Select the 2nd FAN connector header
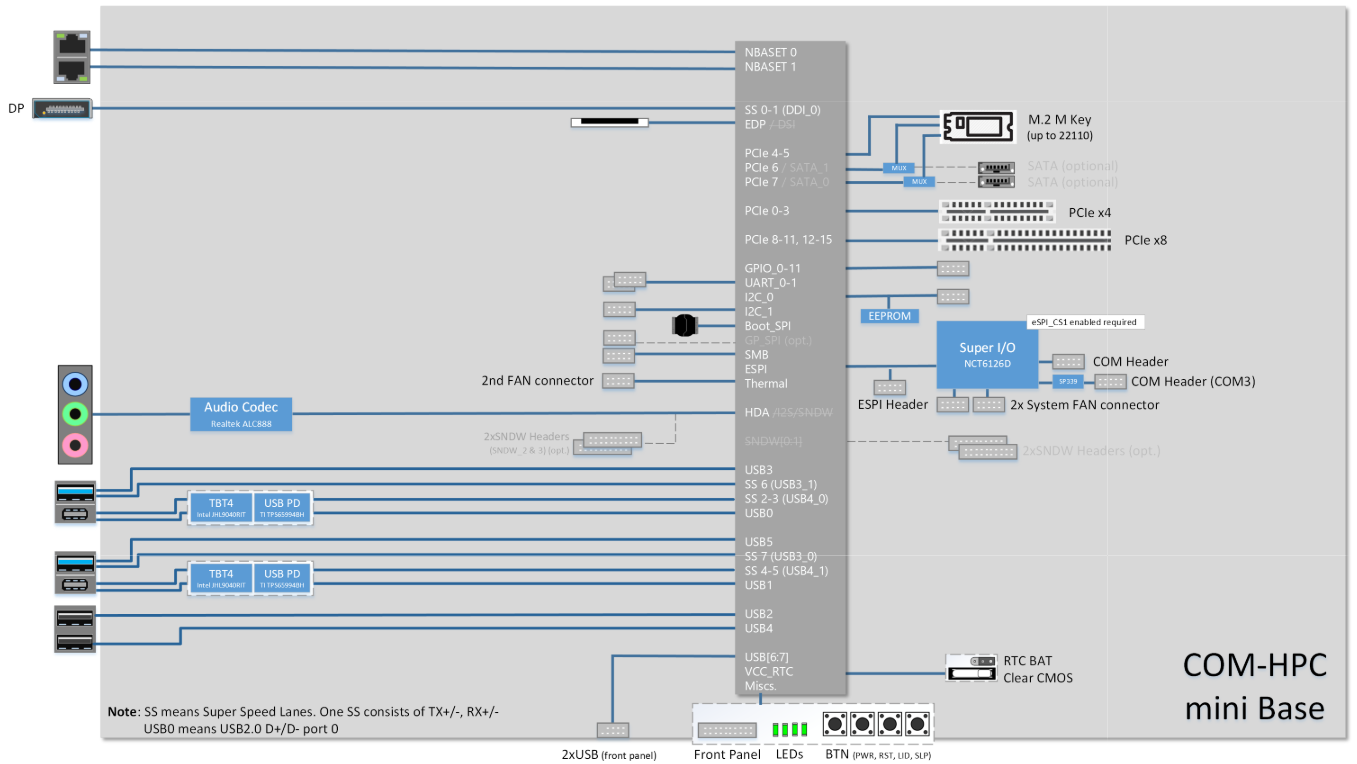This screenshot has height=764, width=1357. (618, 381)
